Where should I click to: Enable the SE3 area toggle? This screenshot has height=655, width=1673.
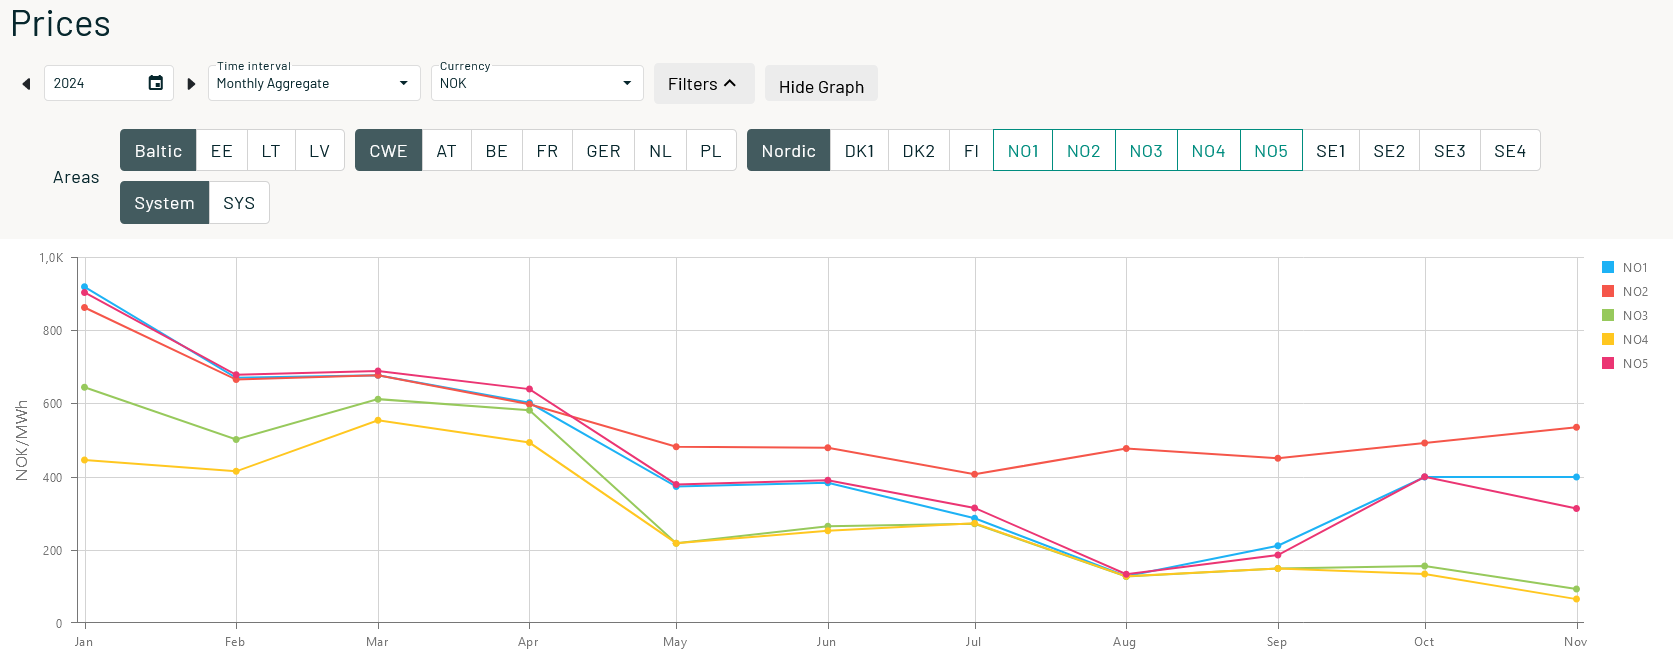1449,150
